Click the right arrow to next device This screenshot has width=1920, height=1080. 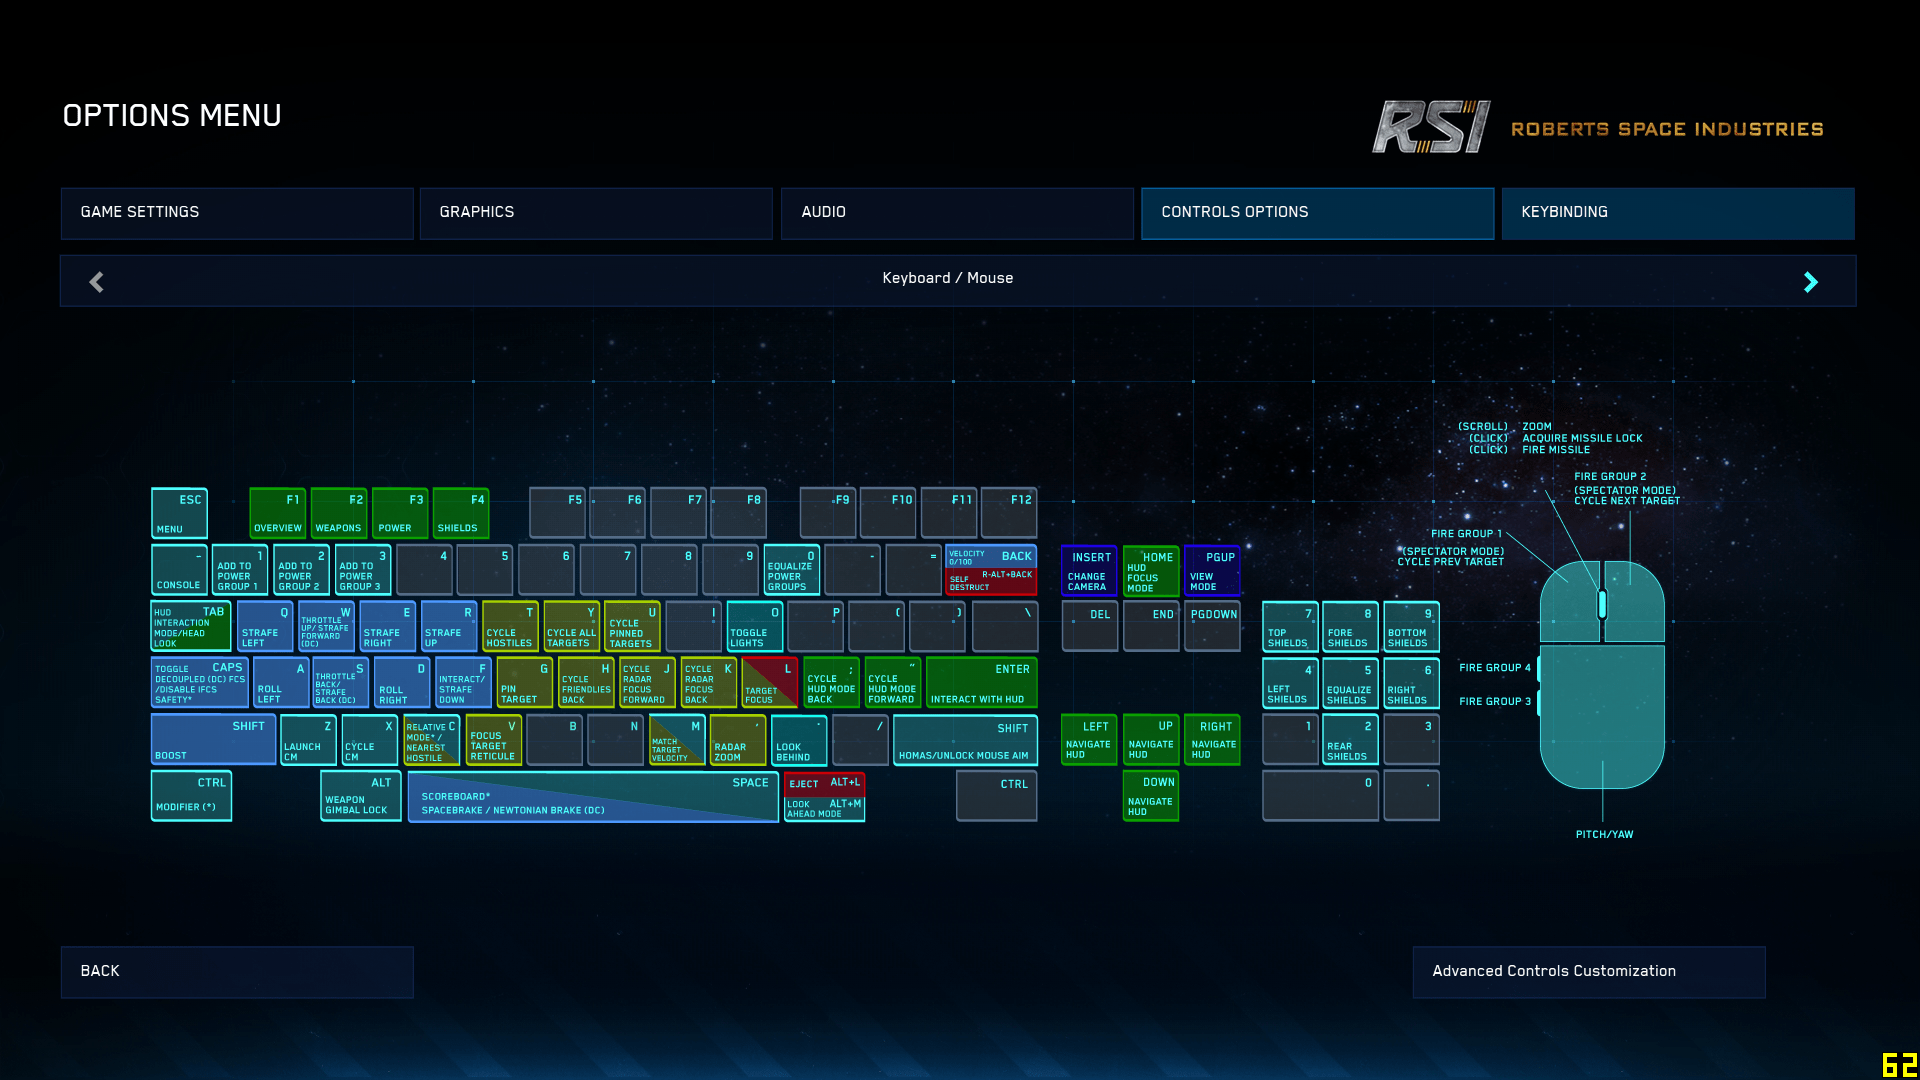(1810, 282)
